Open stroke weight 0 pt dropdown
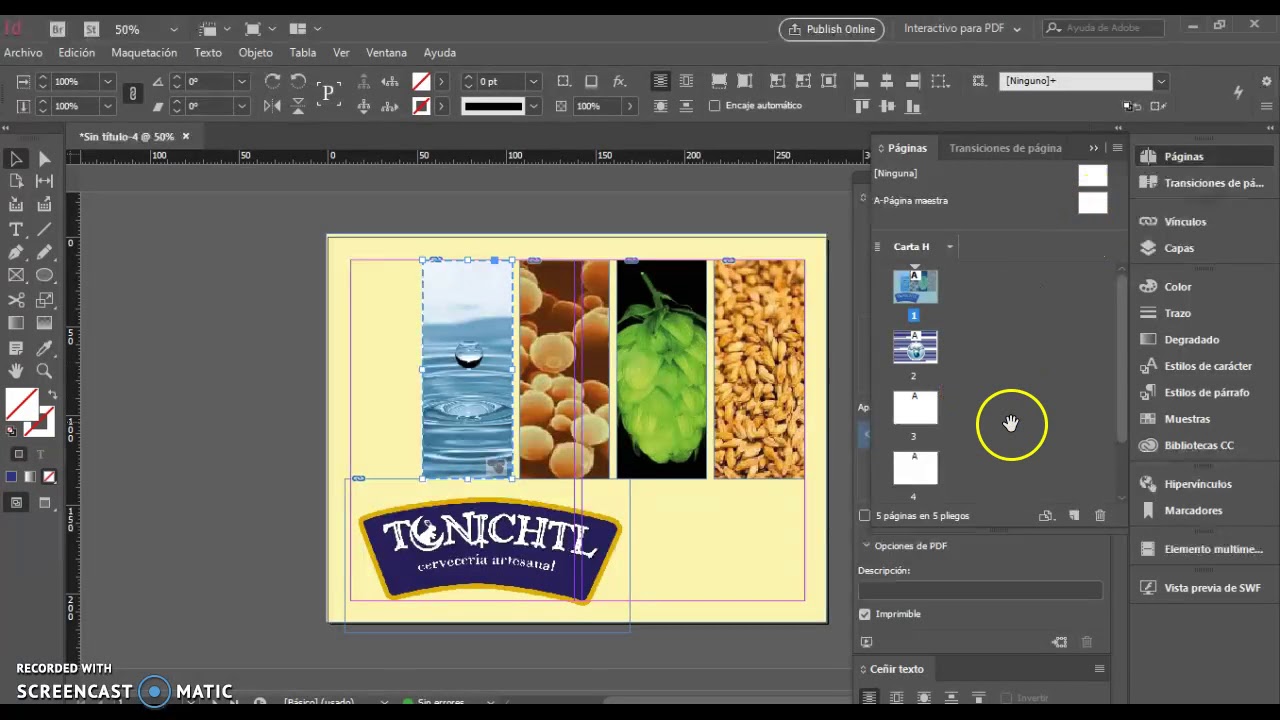The height and width of the screenshot is (720, 1280). (533, 81)
